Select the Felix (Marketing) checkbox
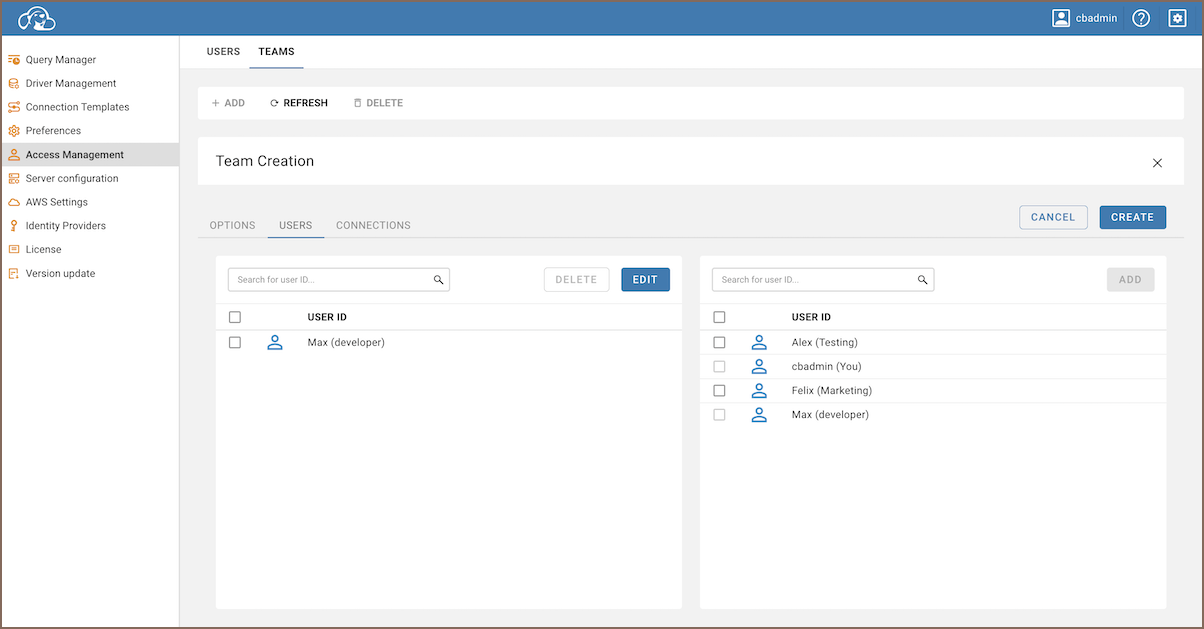The image size is (1204, 629). tap(719, 391)
